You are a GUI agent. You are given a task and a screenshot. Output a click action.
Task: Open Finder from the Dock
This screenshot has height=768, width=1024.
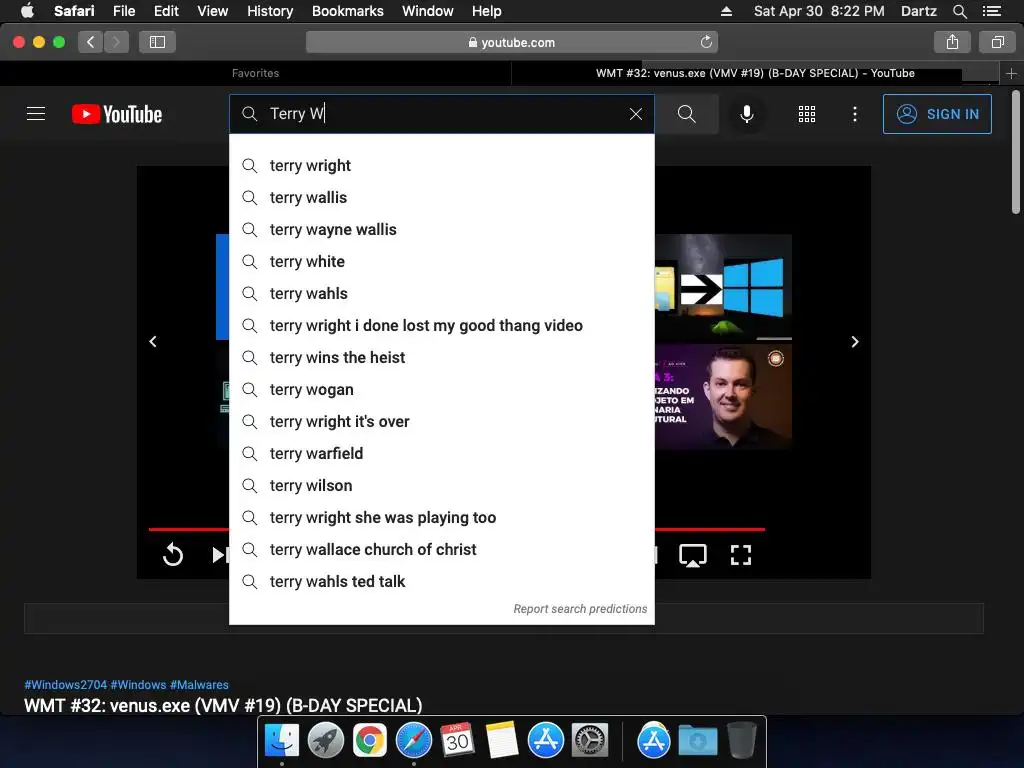(282, 741)
